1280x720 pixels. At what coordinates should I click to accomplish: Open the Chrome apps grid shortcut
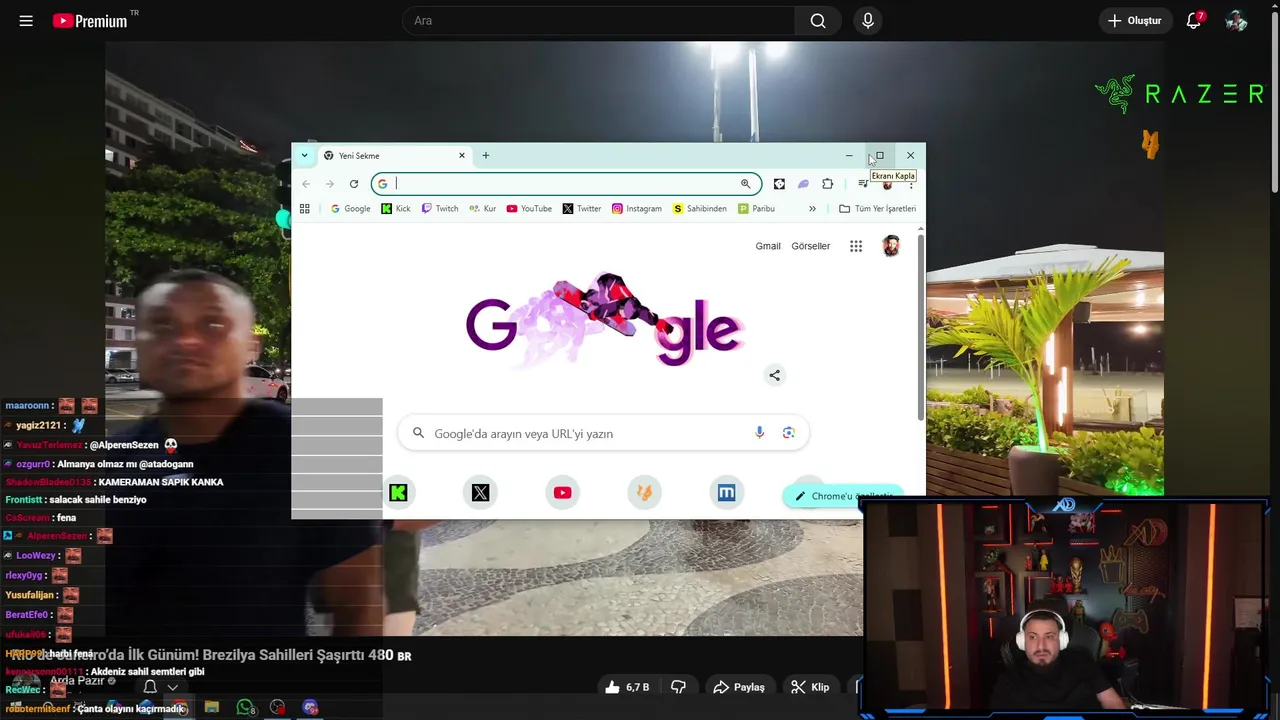pos(305,209)
